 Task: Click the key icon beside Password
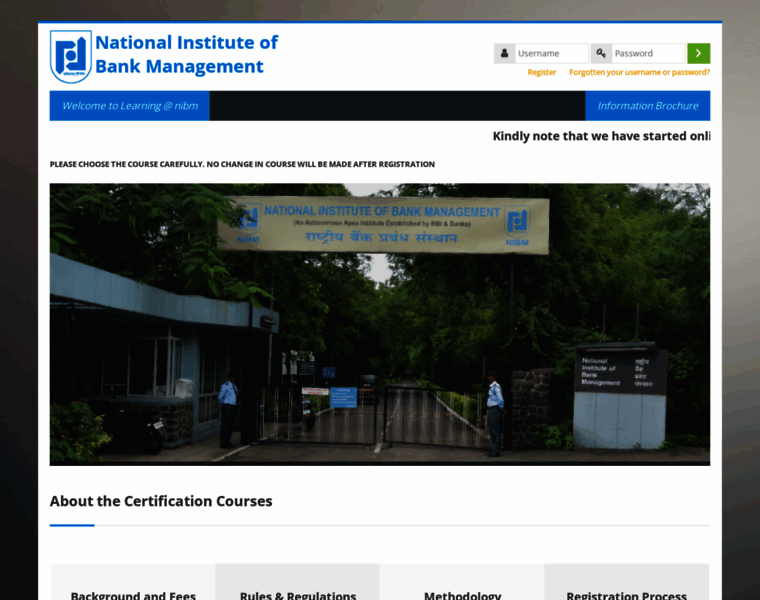tap(601, 53)
